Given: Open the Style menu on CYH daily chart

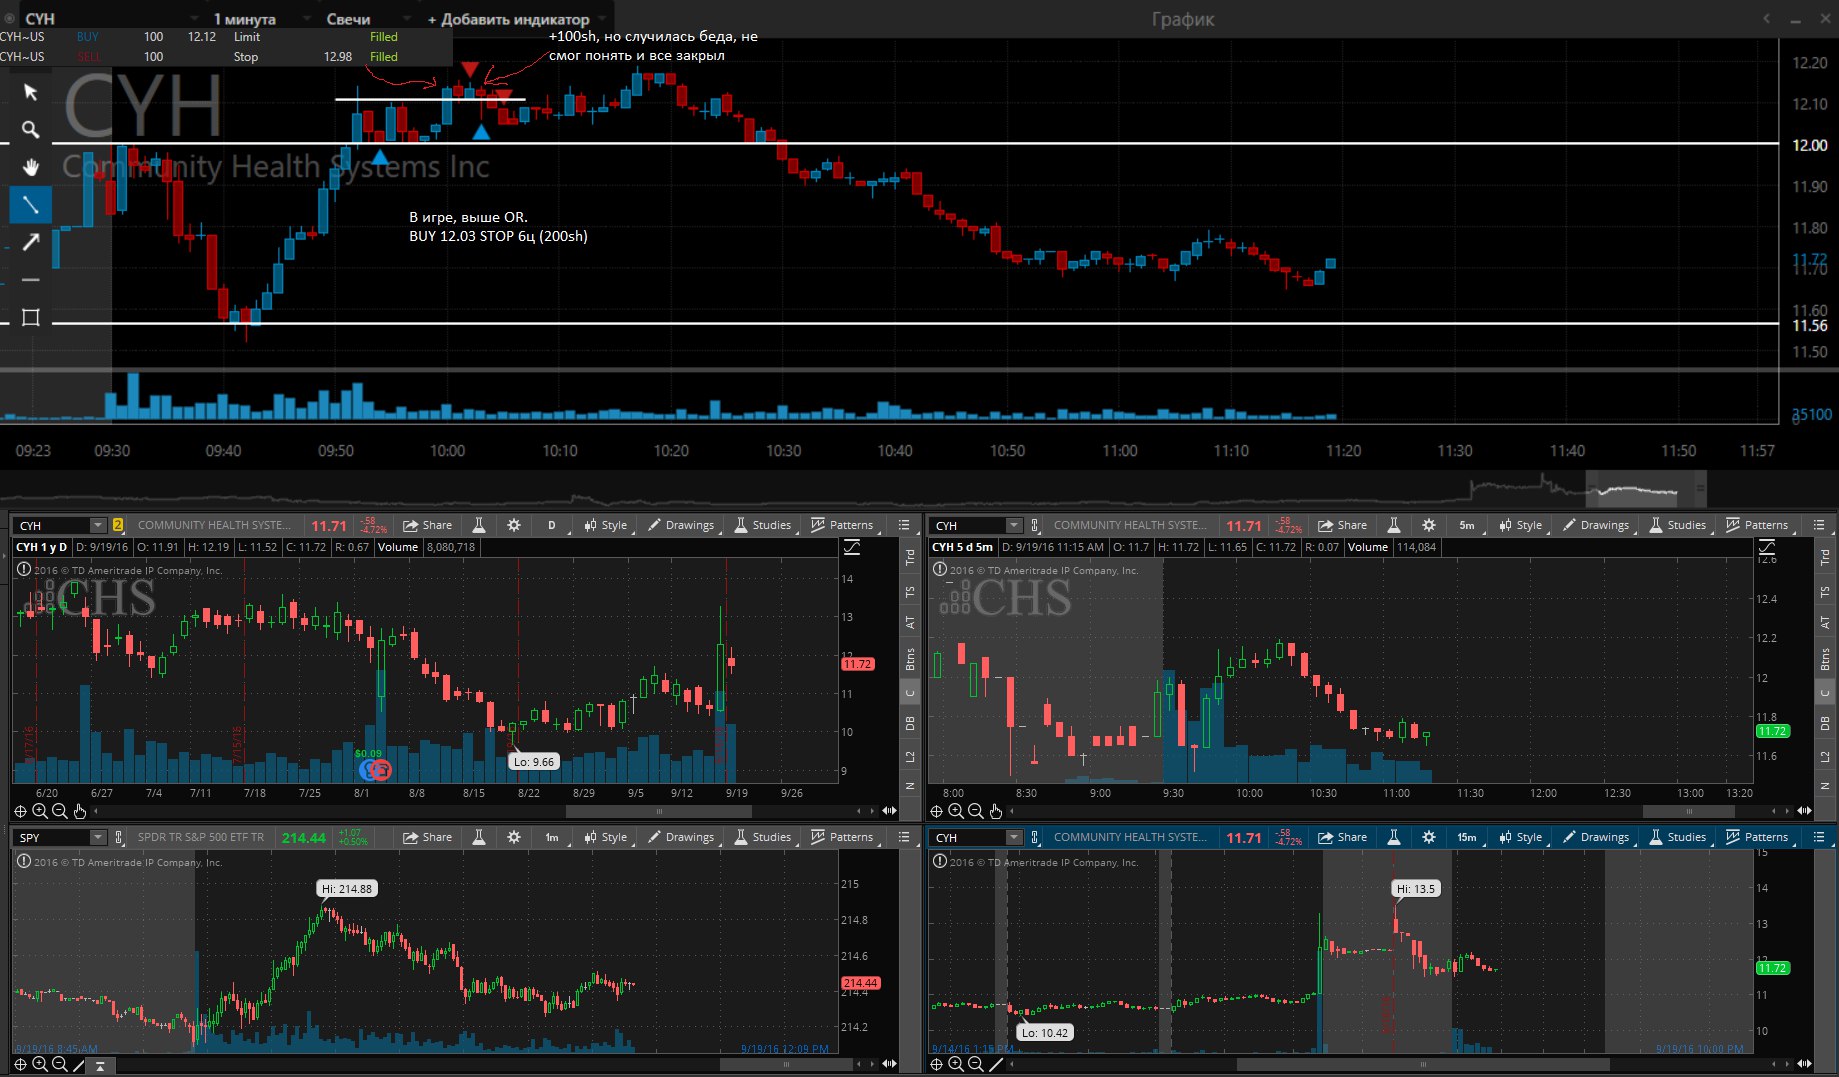Looking at the screenshot, I should coord(606,525).
